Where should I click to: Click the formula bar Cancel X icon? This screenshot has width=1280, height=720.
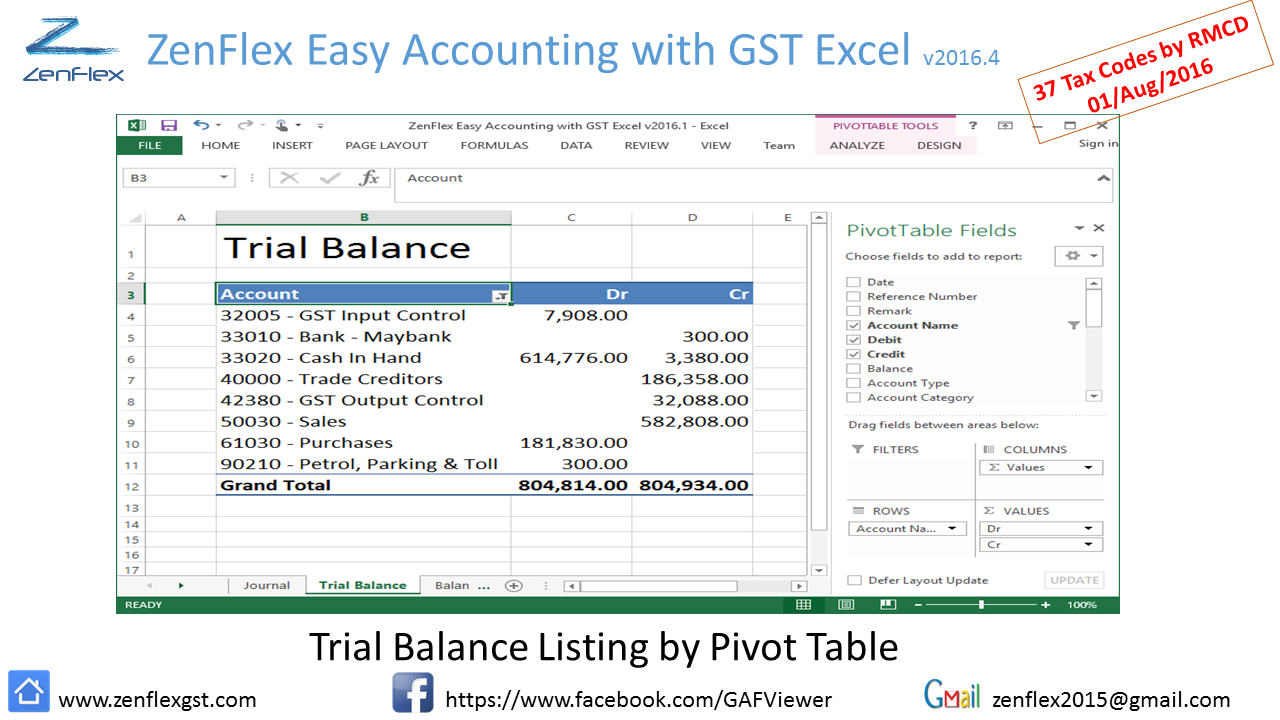click(x=290, y=178)
